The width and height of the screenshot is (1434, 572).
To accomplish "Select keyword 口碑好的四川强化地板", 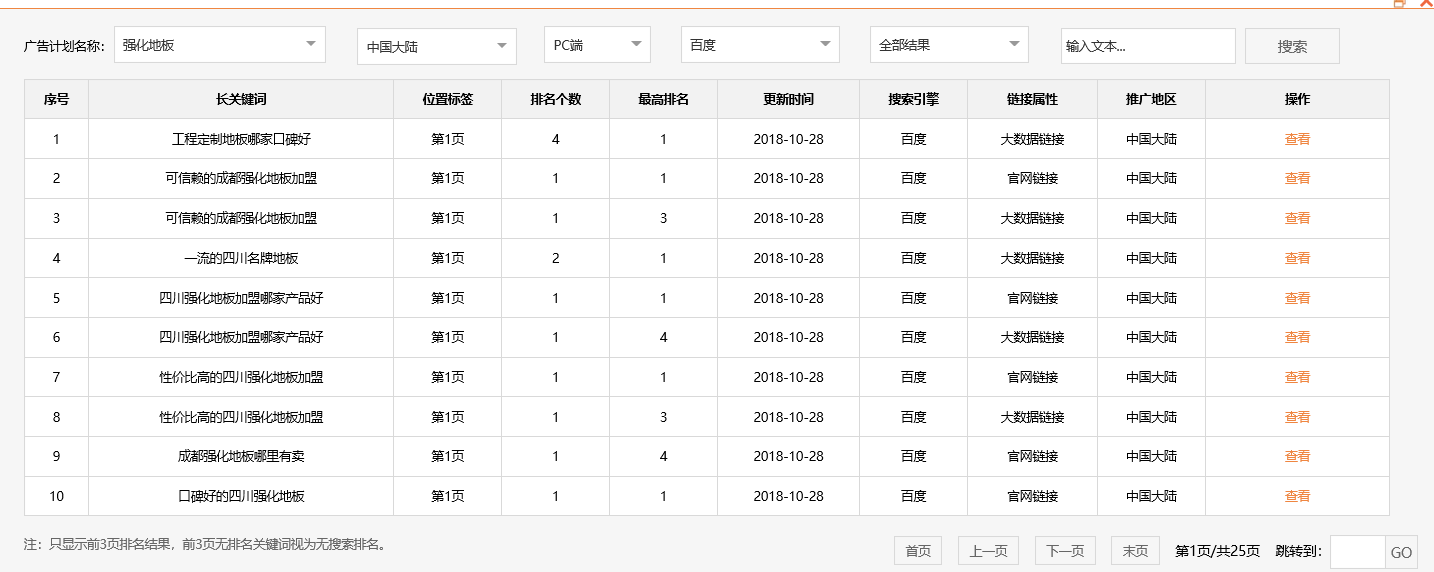I will pyautogui.click(x=241, y=496).
